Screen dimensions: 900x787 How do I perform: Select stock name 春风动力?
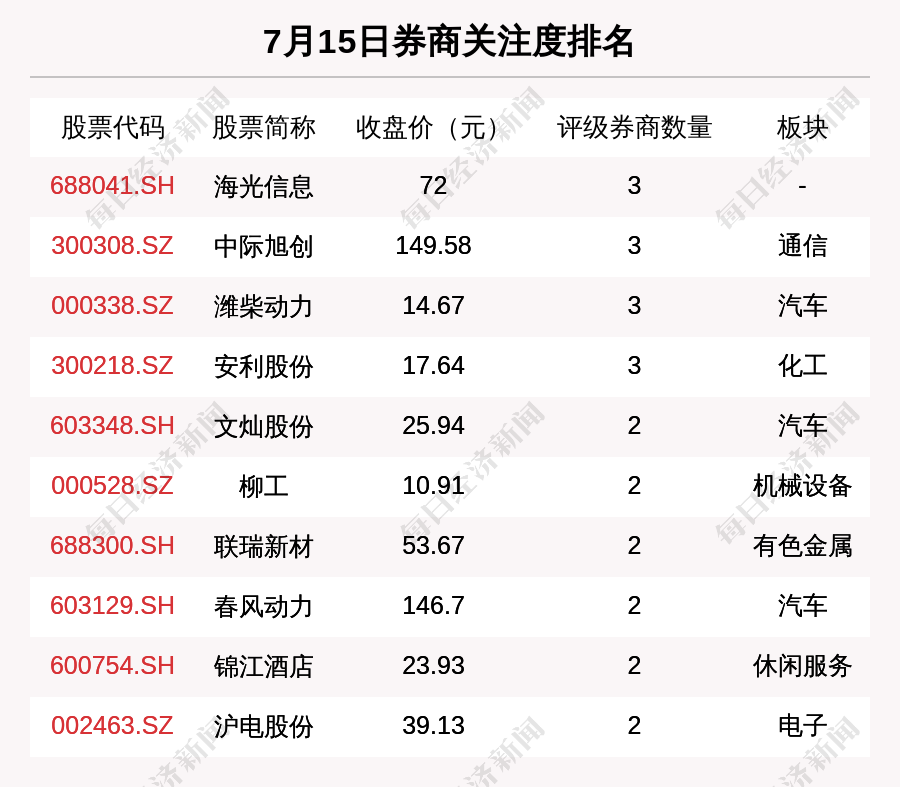coord(263,607)
